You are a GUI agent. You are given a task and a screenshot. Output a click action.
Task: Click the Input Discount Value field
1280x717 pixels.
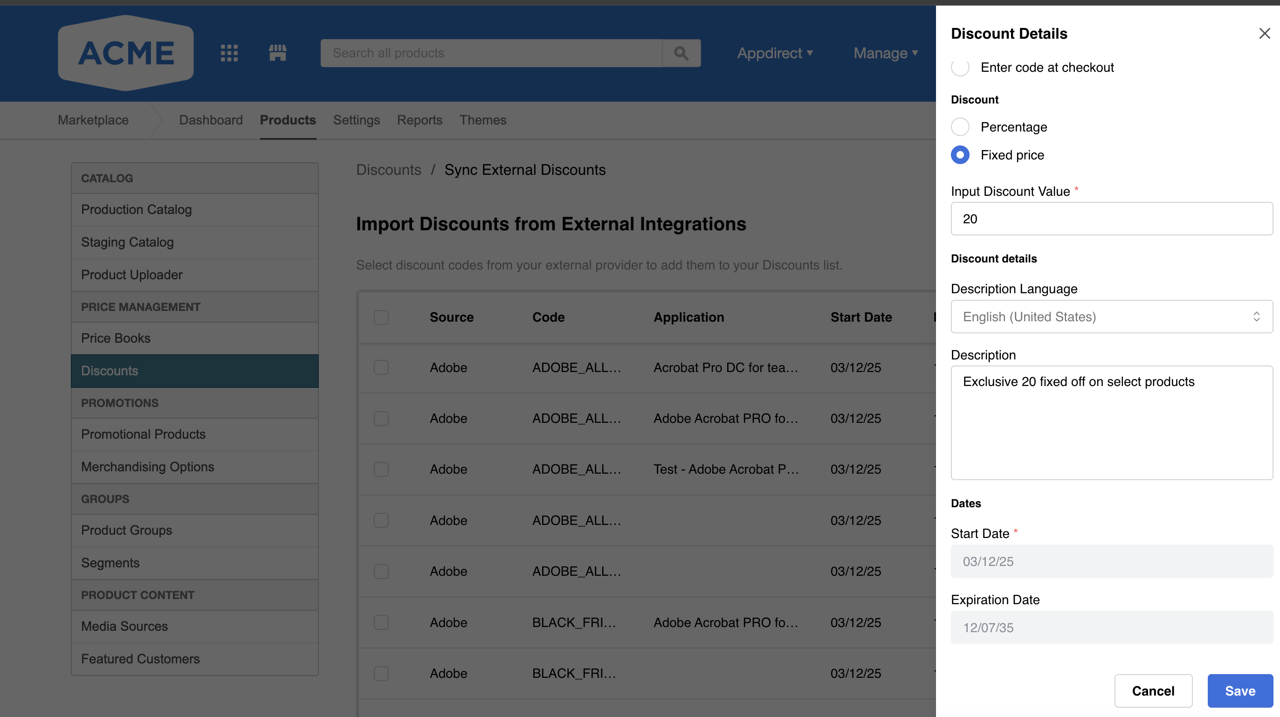click(1111, 219)
